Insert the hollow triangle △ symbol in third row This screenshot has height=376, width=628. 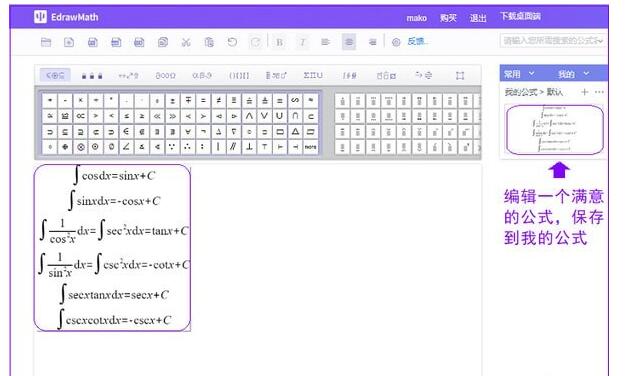click(x=295, y=131)
